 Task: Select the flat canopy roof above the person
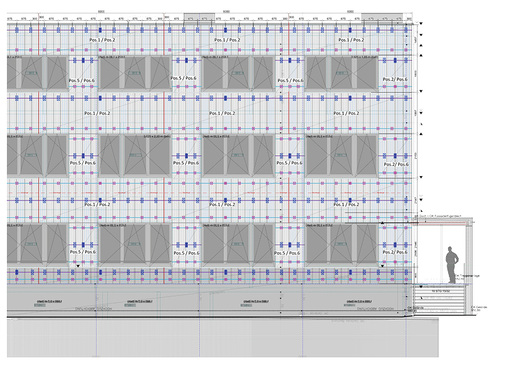pos(443,220)
